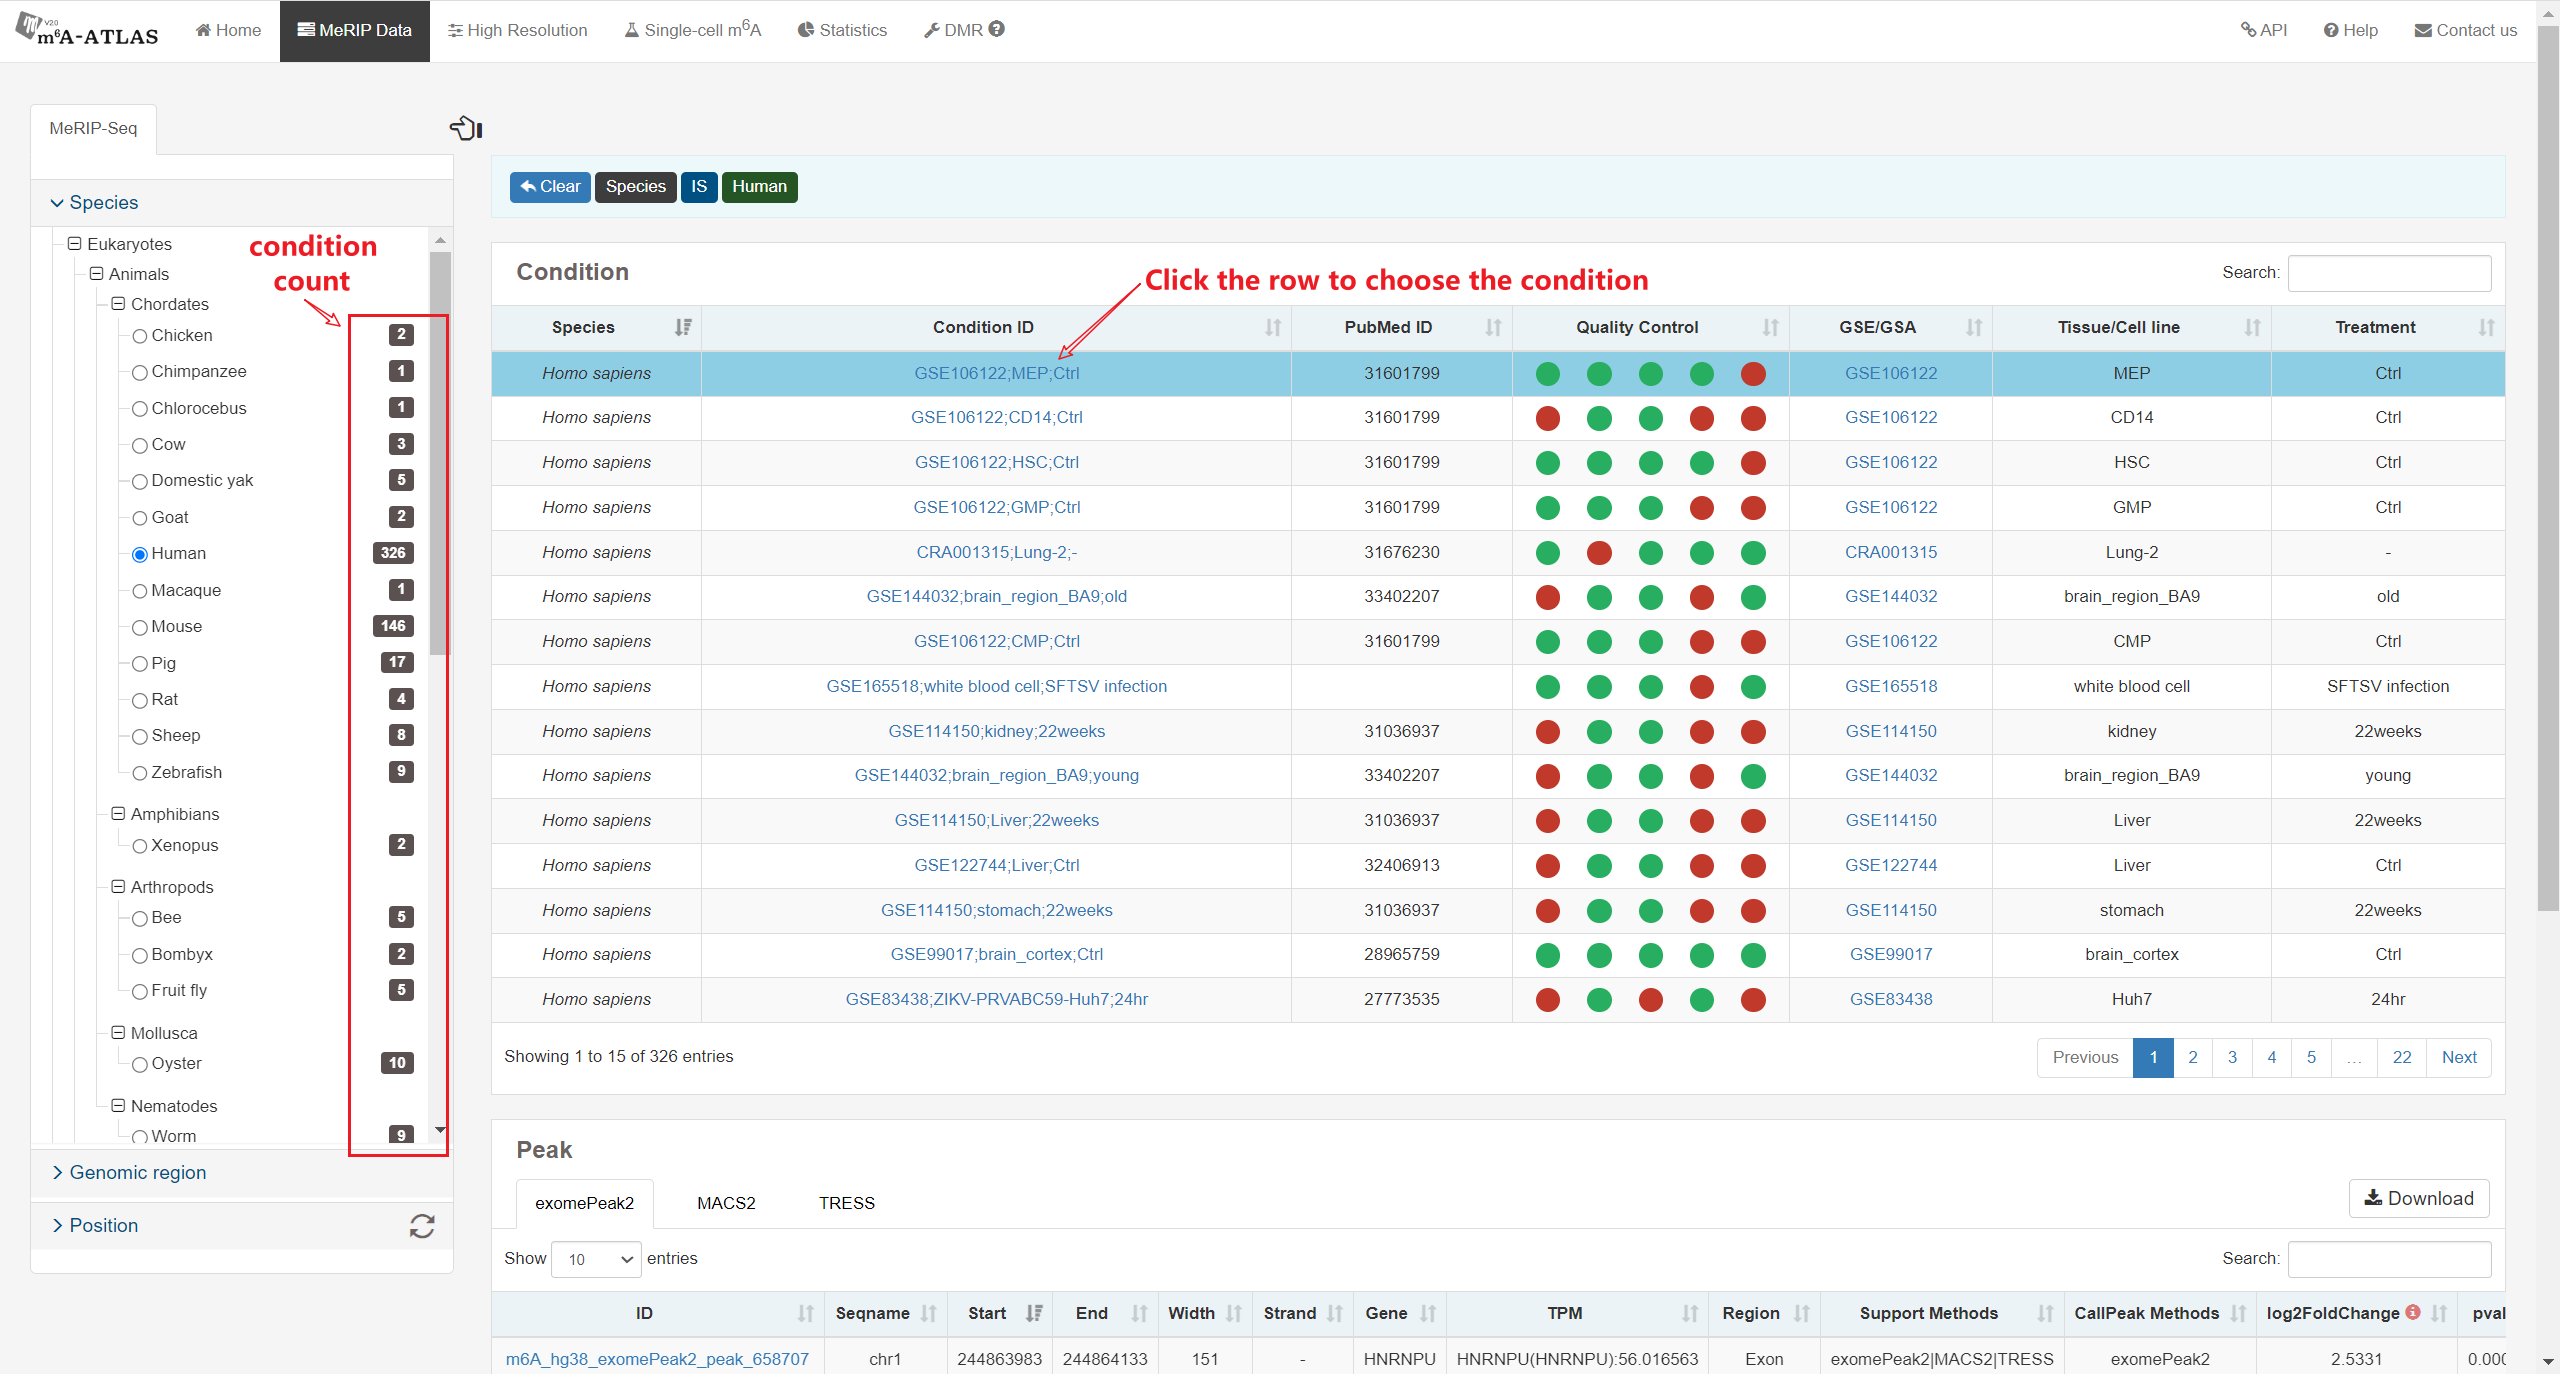Click the API link
This screenshot has width=2560, height=1374.
pyautogui.click(x=2264, y=30)
